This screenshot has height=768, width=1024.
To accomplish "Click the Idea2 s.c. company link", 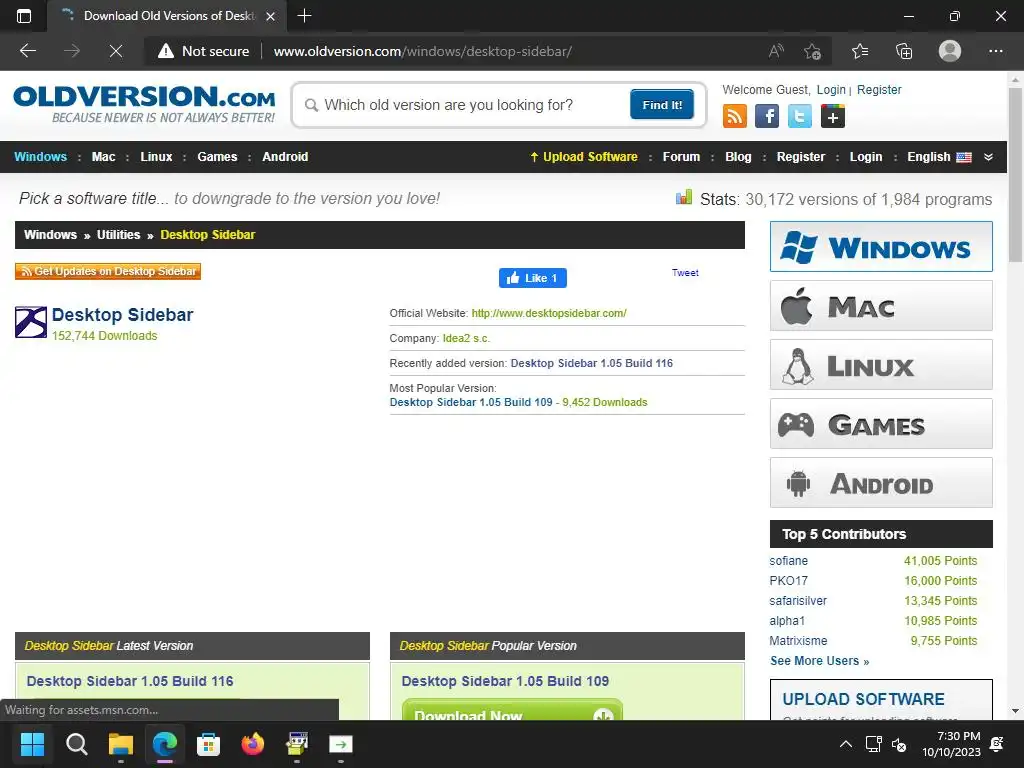I will pos(466,338).
